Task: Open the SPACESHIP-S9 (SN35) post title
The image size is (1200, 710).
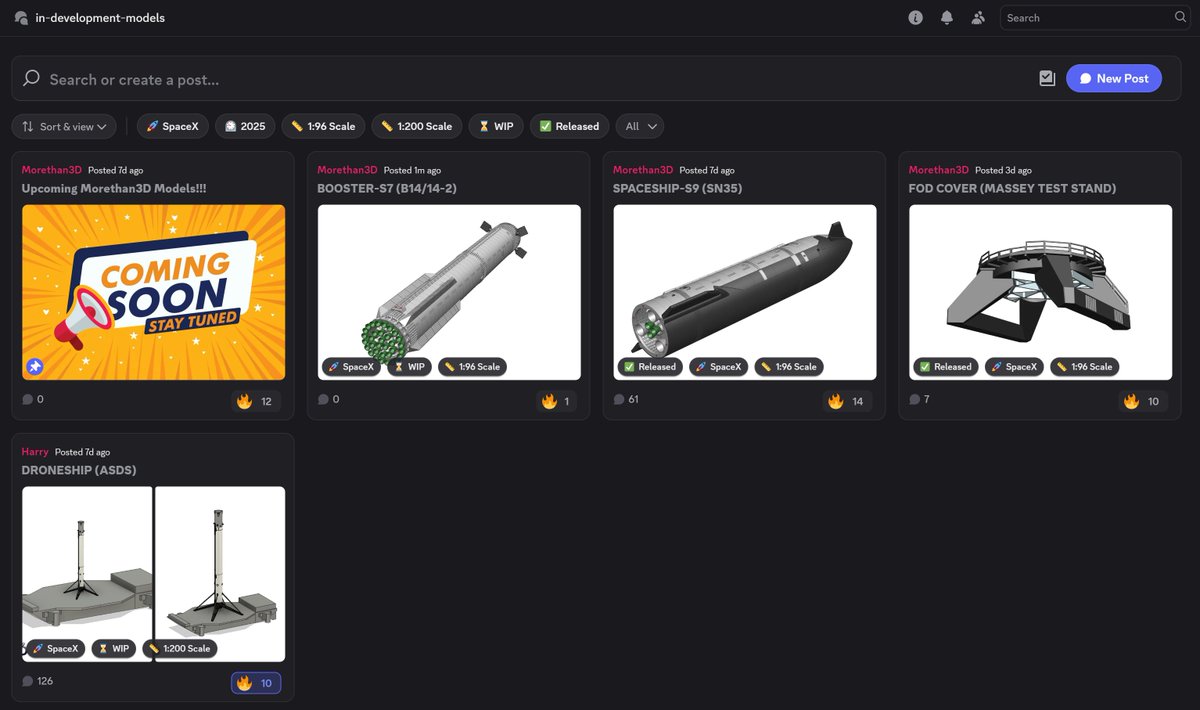Action: (677, 188)
